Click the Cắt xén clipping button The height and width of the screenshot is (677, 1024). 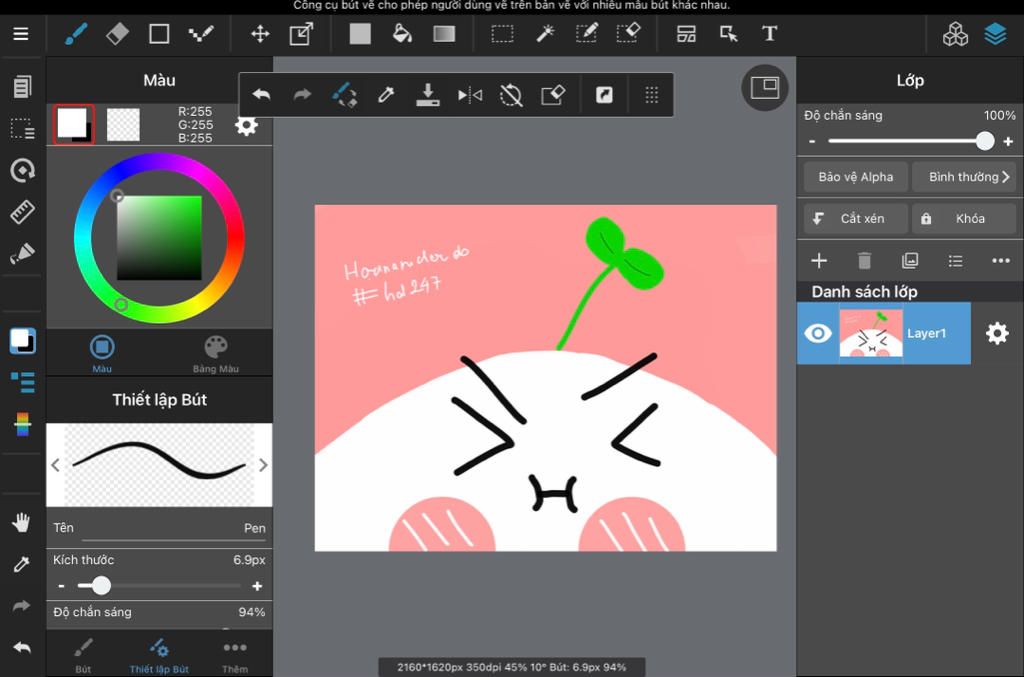coord(855,219)
